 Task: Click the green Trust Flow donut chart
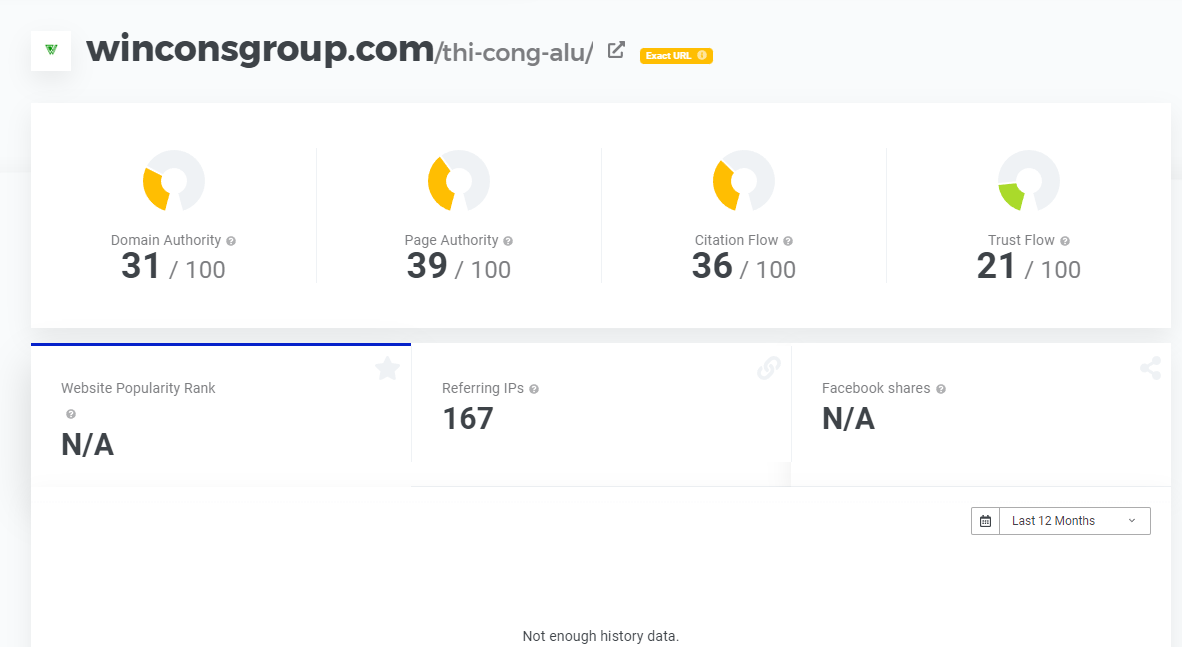click(1028, 181)
